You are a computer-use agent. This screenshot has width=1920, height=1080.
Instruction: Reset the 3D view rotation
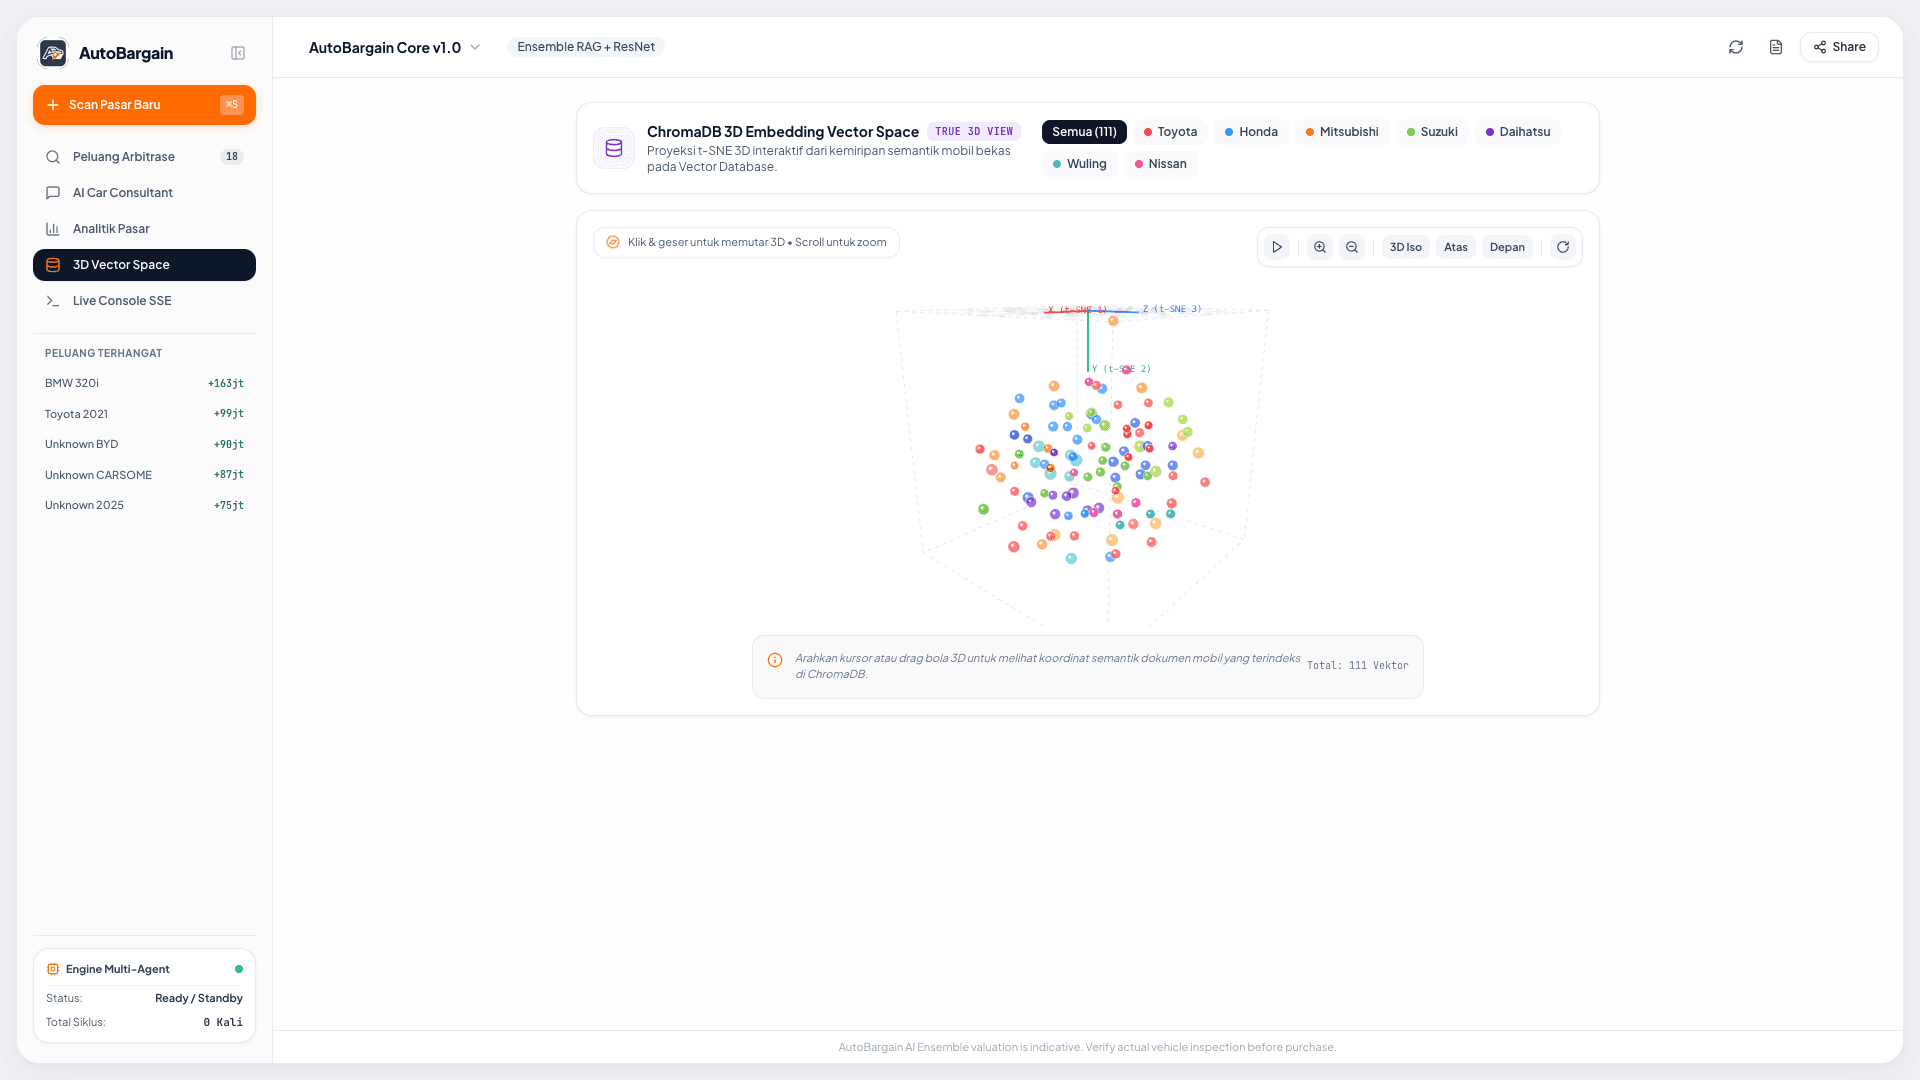point(1563,247)
